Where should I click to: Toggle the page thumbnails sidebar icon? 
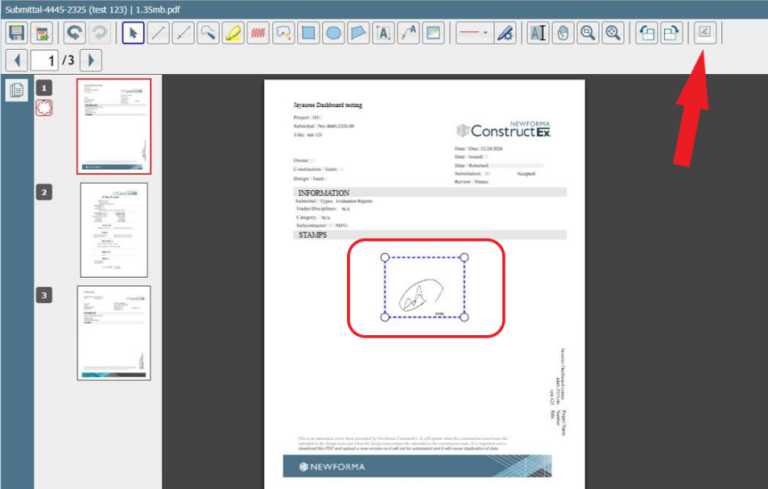tap(17, 90)
